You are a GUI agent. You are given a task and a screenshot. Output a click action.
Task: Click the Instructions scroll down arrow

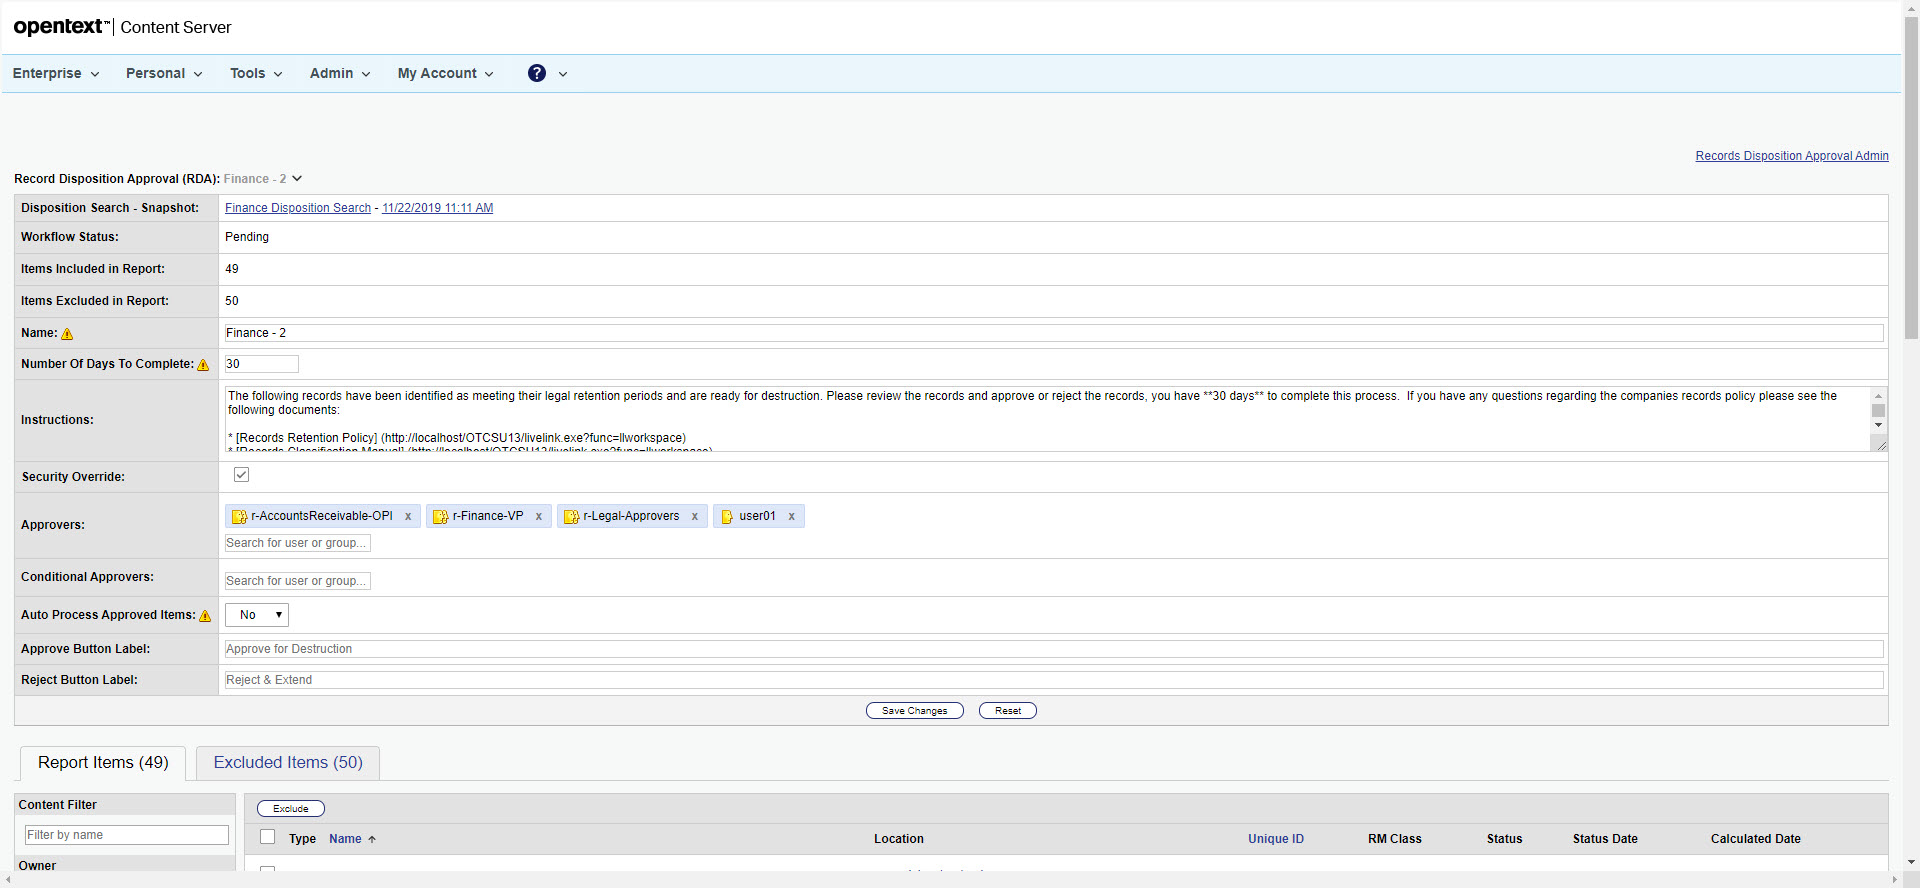point(1879,425)
